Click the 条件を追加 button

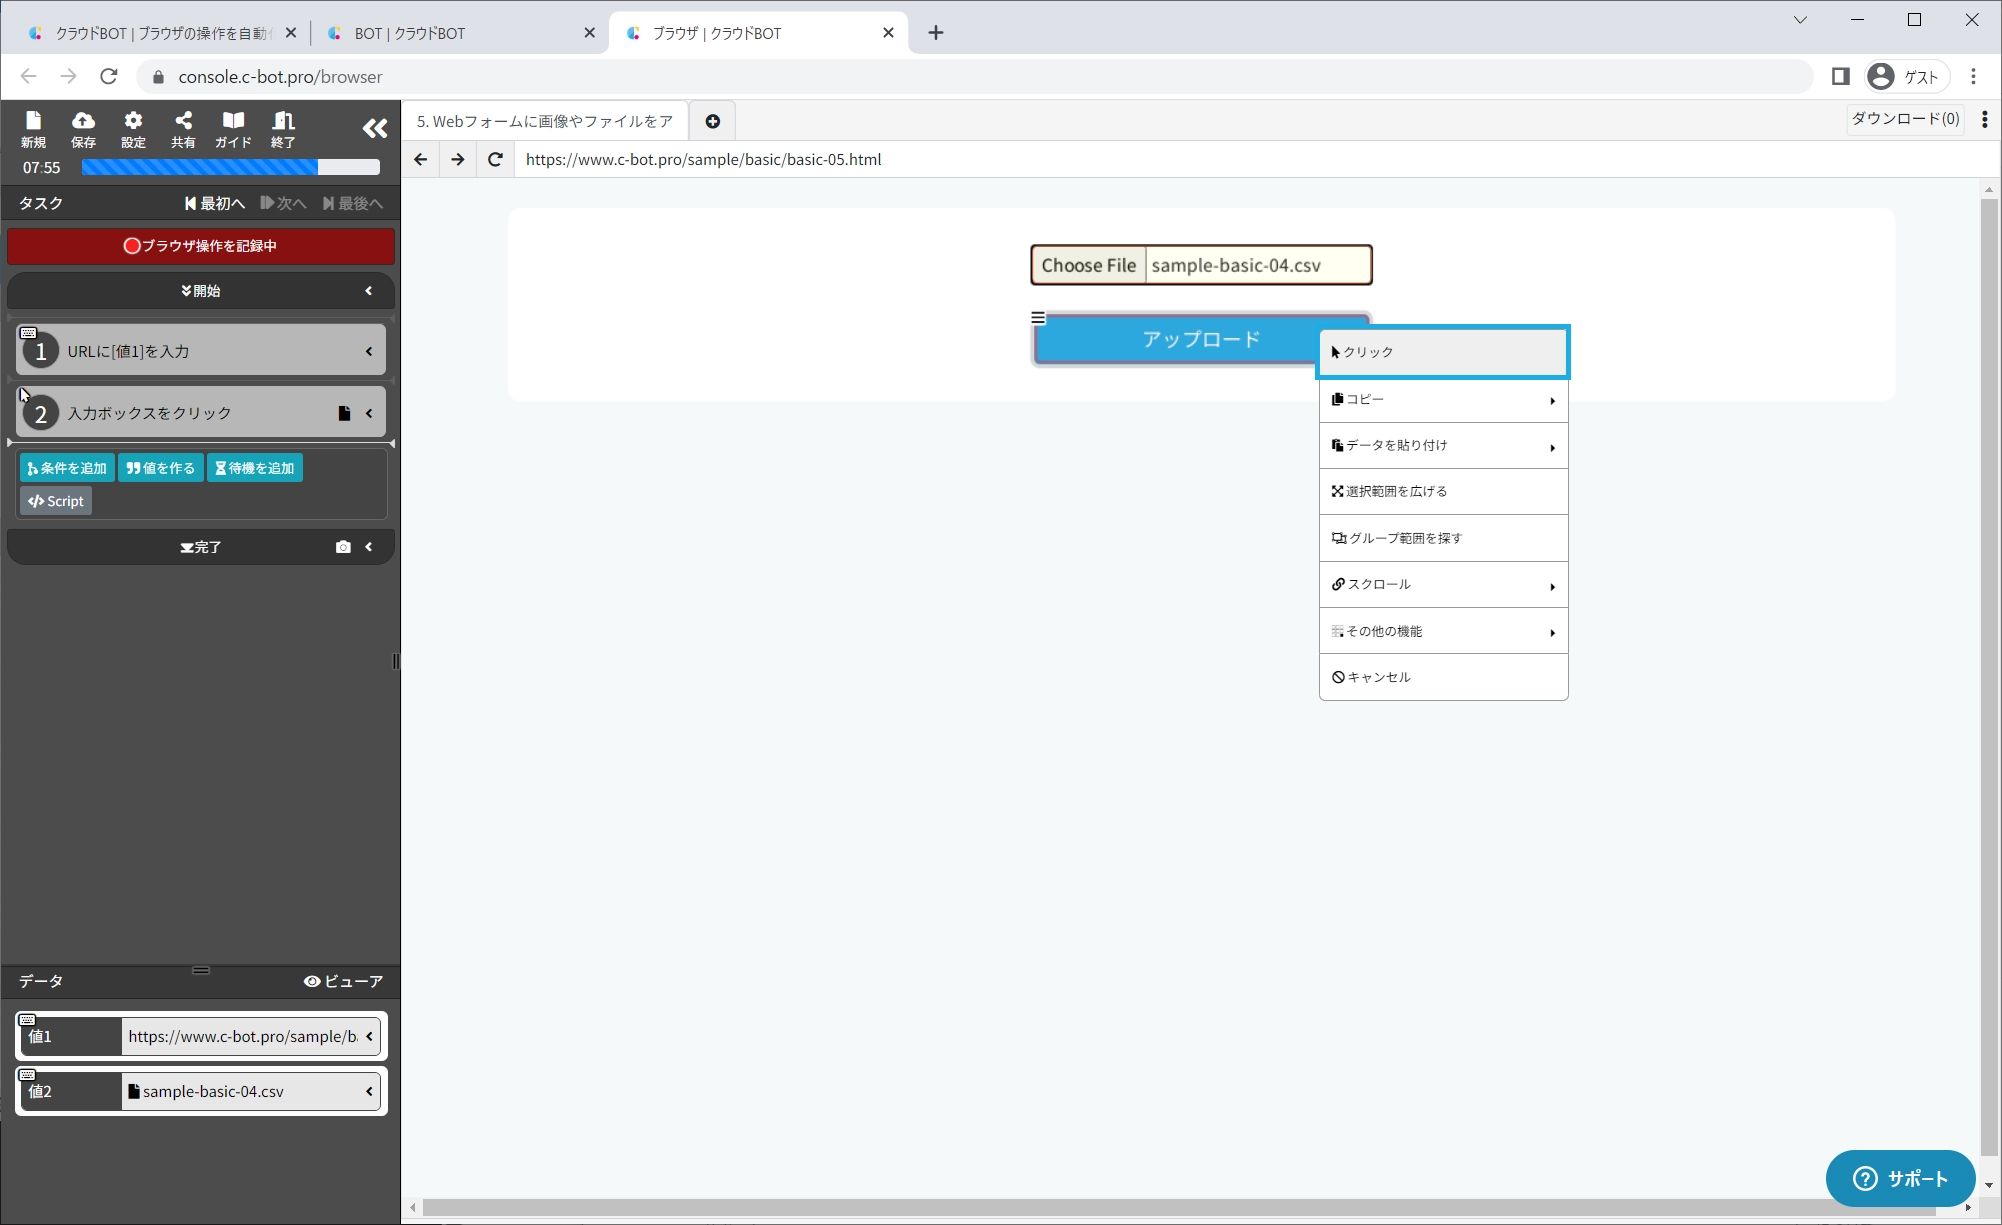[x=67, y=468]
